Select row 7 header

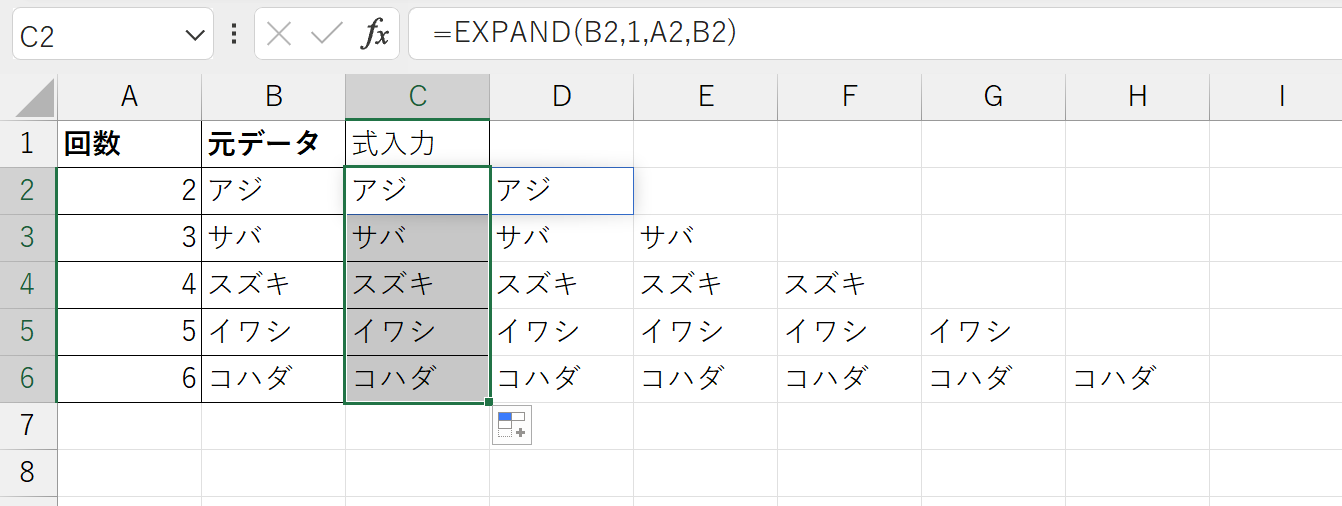click(28, 426)
